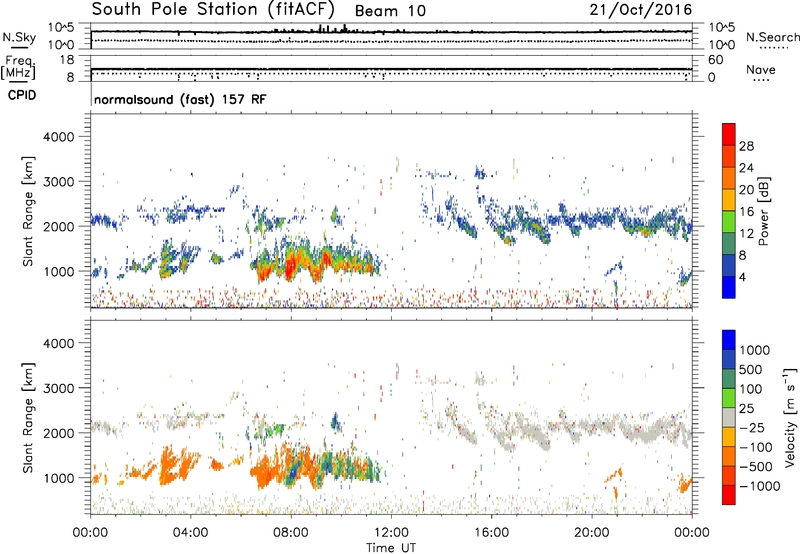Click the '12:00' time axis tick label
This screenshot has height=554, width=800.
click(391, 533)
